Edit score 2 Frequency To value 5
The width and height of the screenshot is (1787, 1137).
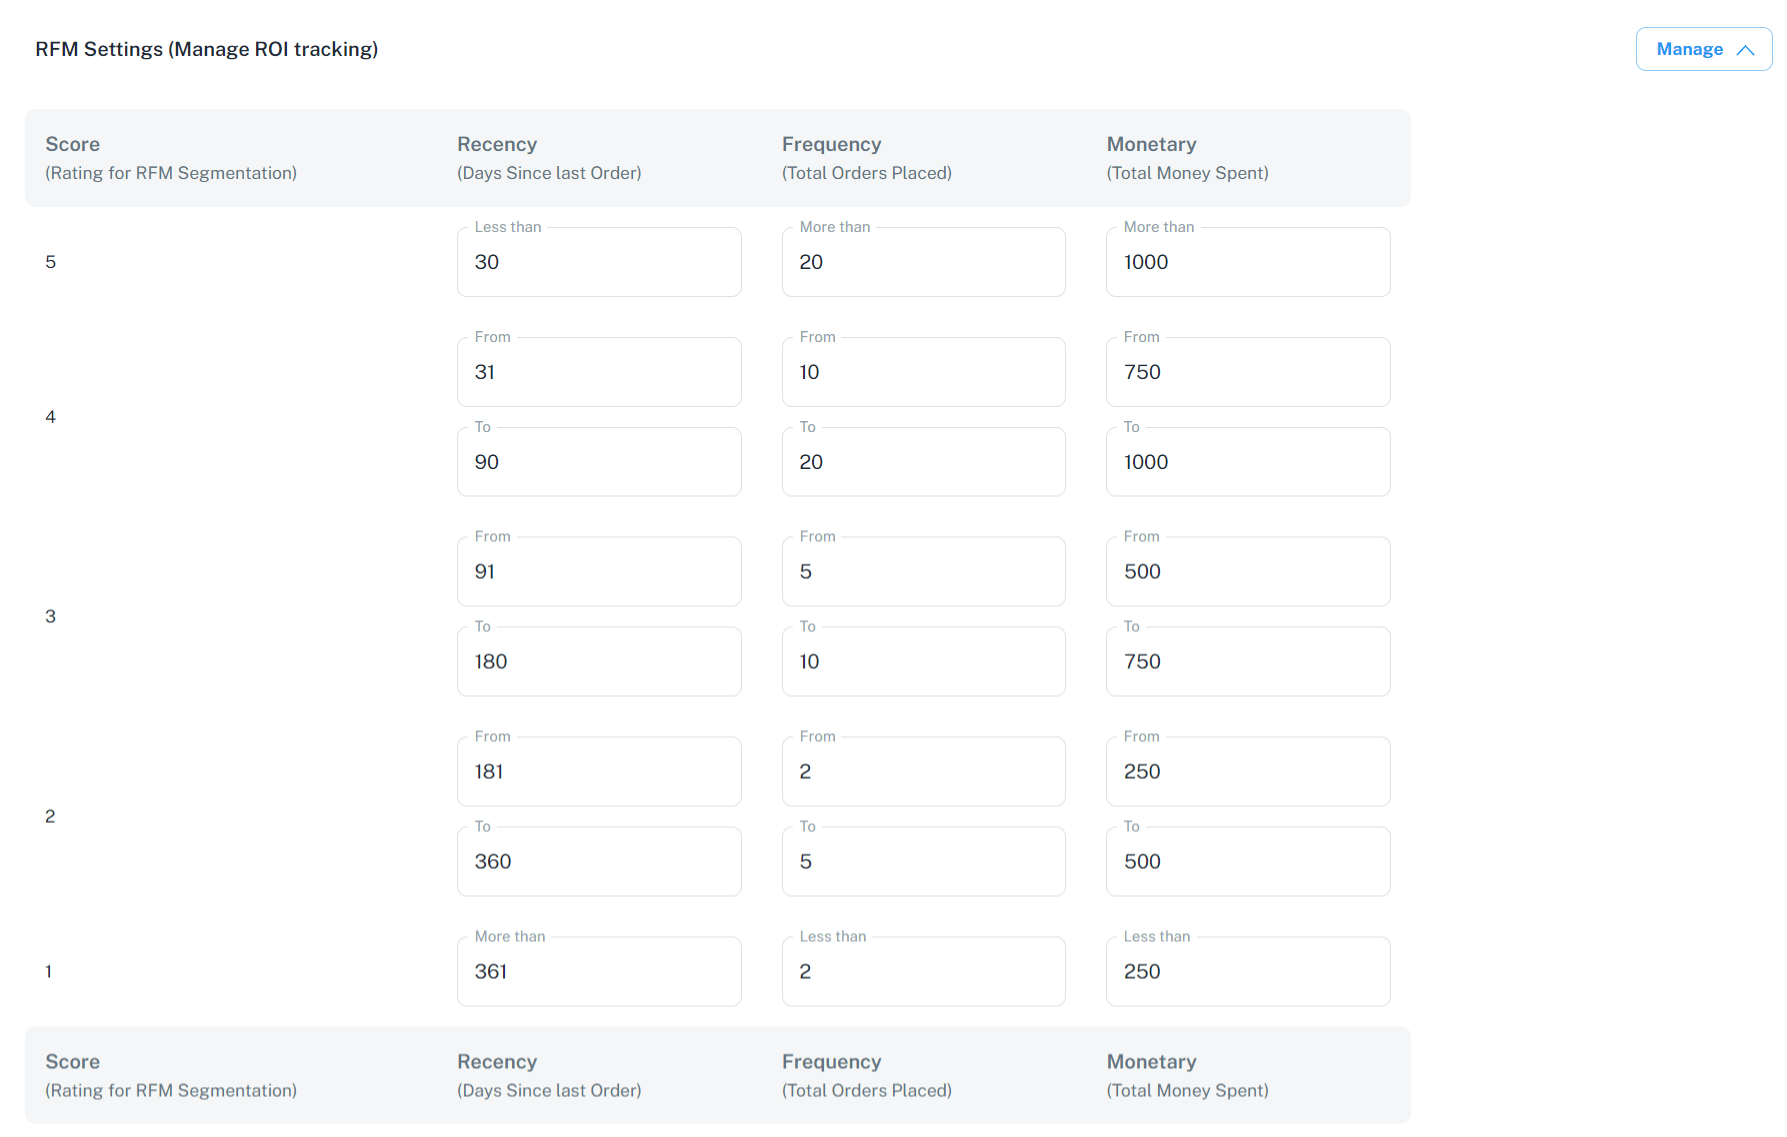coord(923,862)
